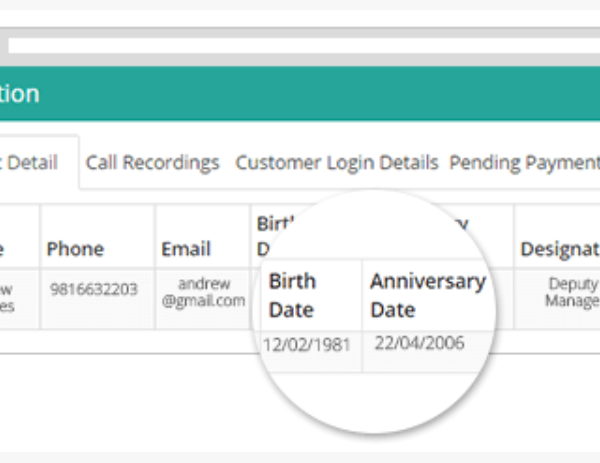Click the magnified Birth Date header
600x463 pixels.
tap(292, 295)
